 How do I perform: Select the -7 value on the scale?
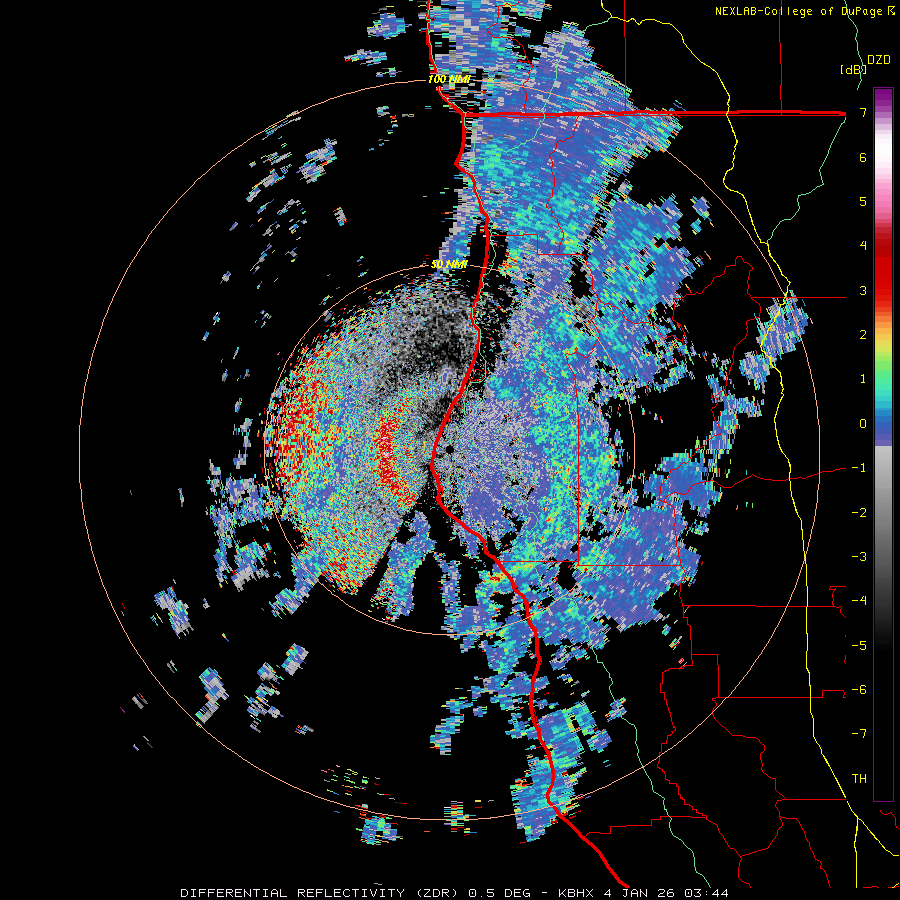pos(859,734)
